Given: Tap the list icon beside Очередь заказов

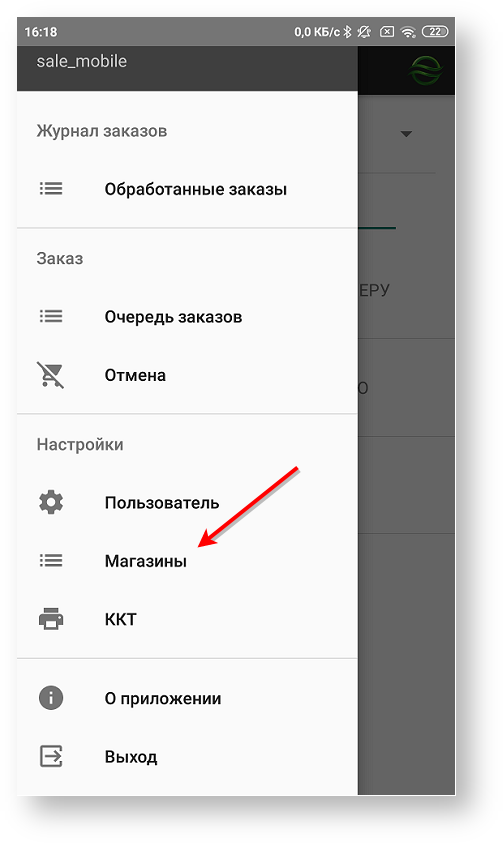Looking at the screenshot, I should 51,316.
